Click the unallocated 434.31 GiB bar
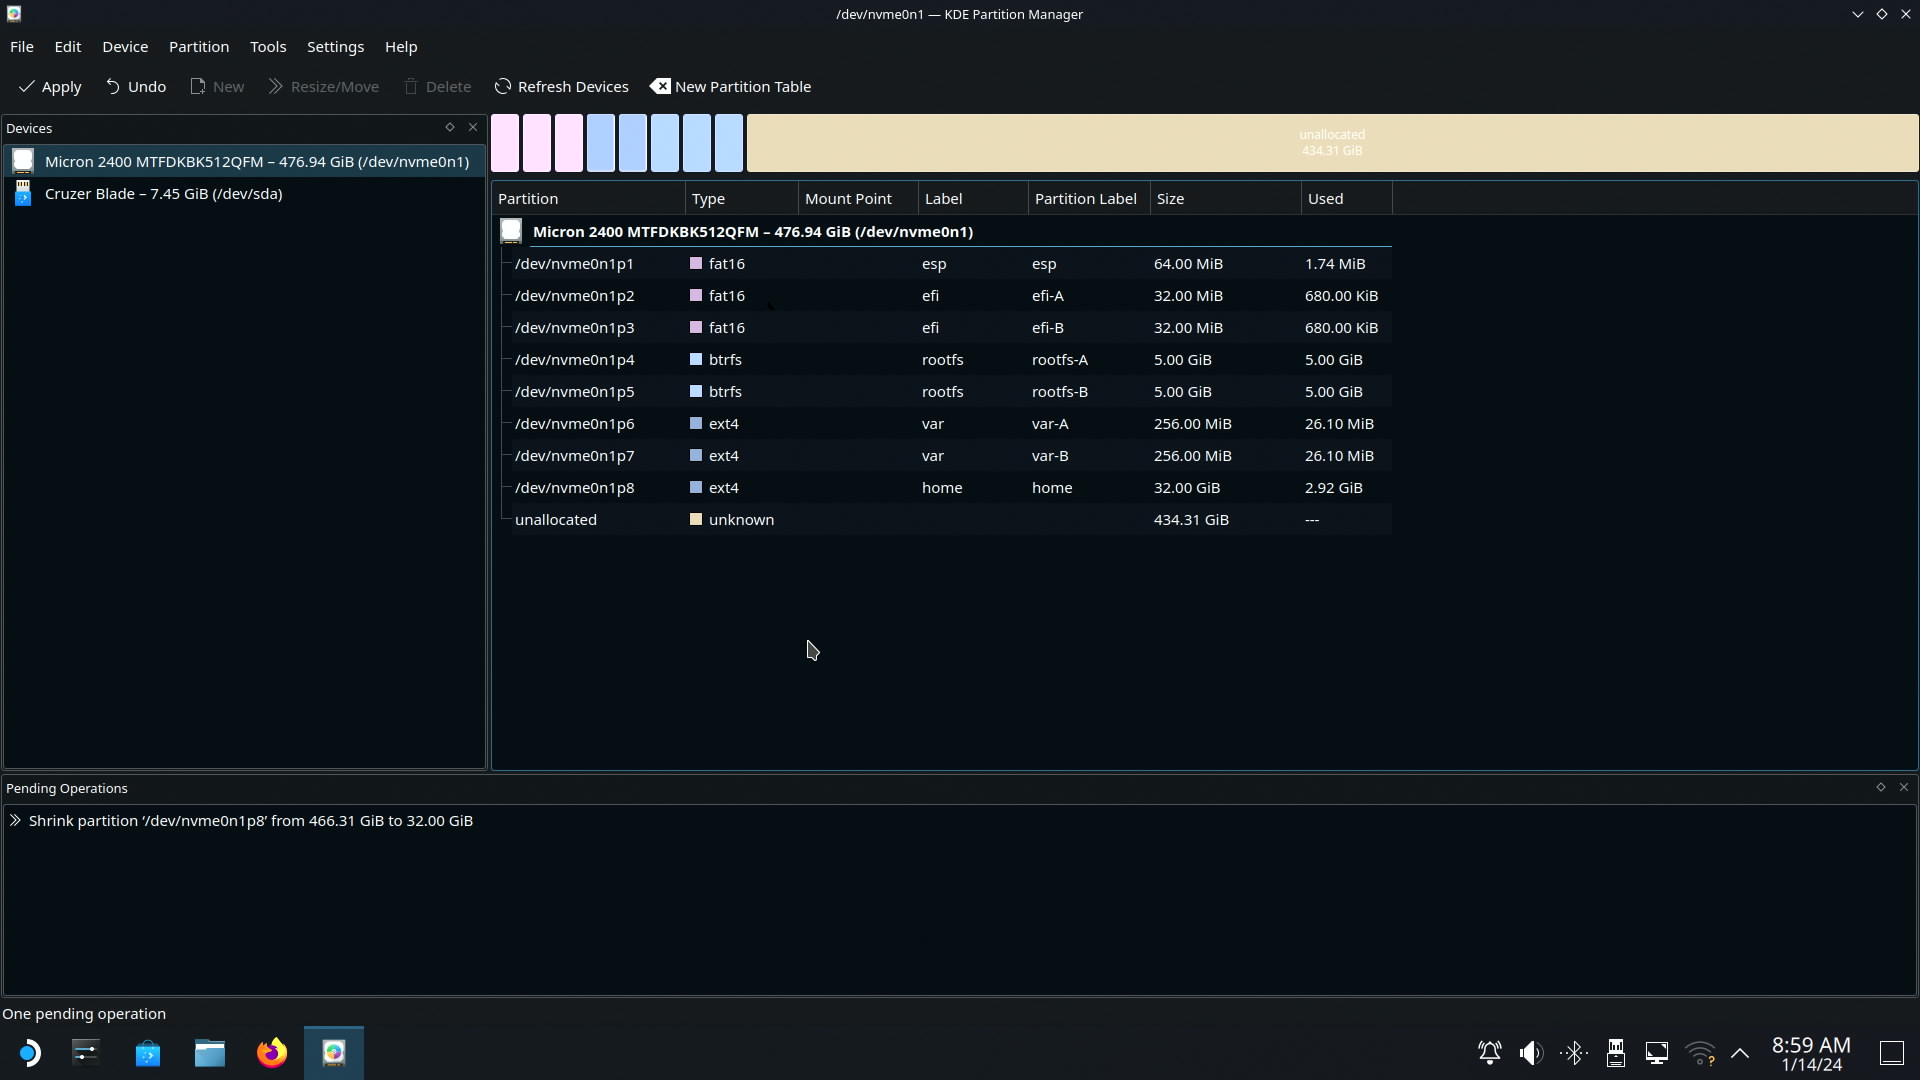The image size is (1920, 1080). (x=1331, y=142)
